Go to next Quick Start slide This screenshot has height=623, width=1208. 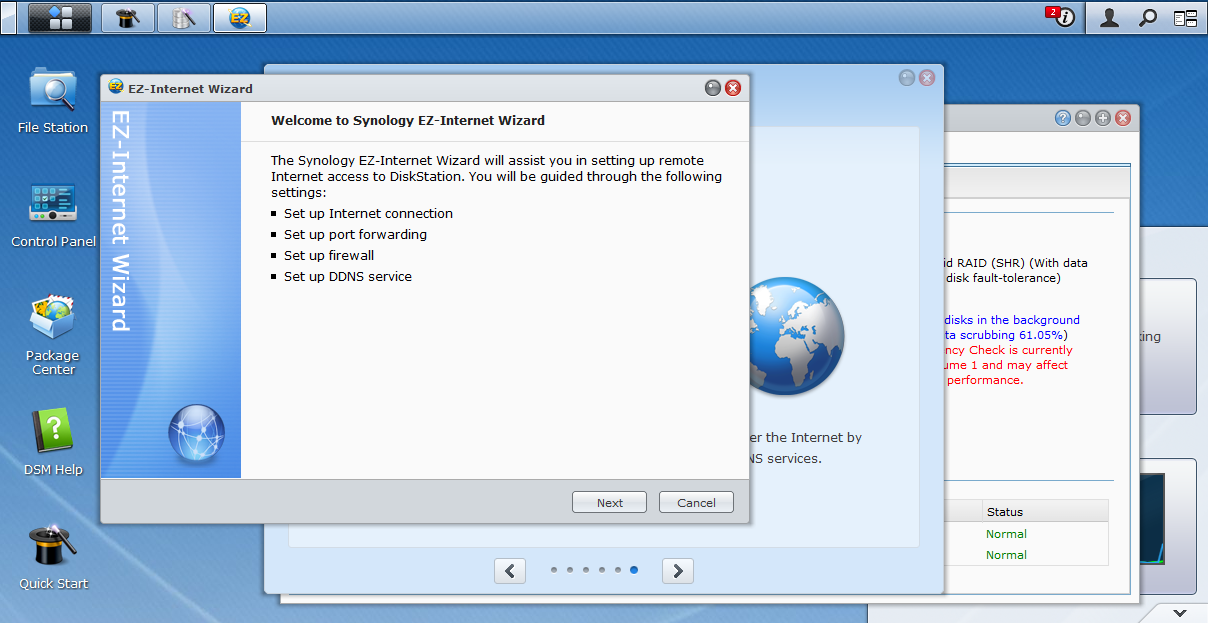coord(678,571)
